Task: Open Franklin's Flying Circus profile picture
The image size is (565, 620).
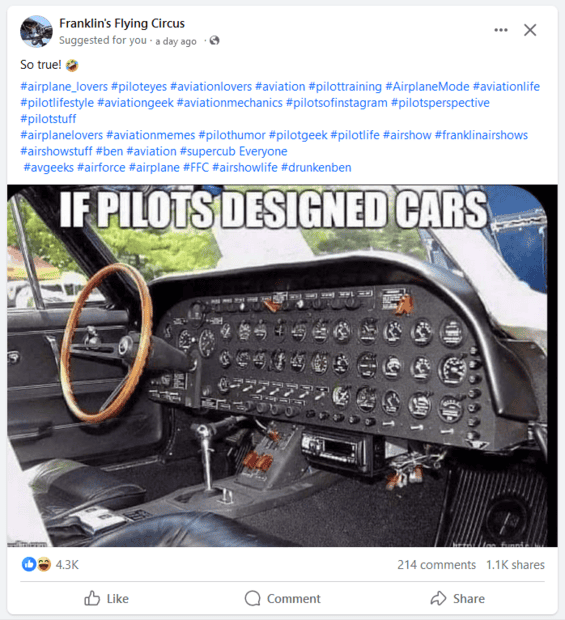Action: pyautogui.click(x=36, y=31)
